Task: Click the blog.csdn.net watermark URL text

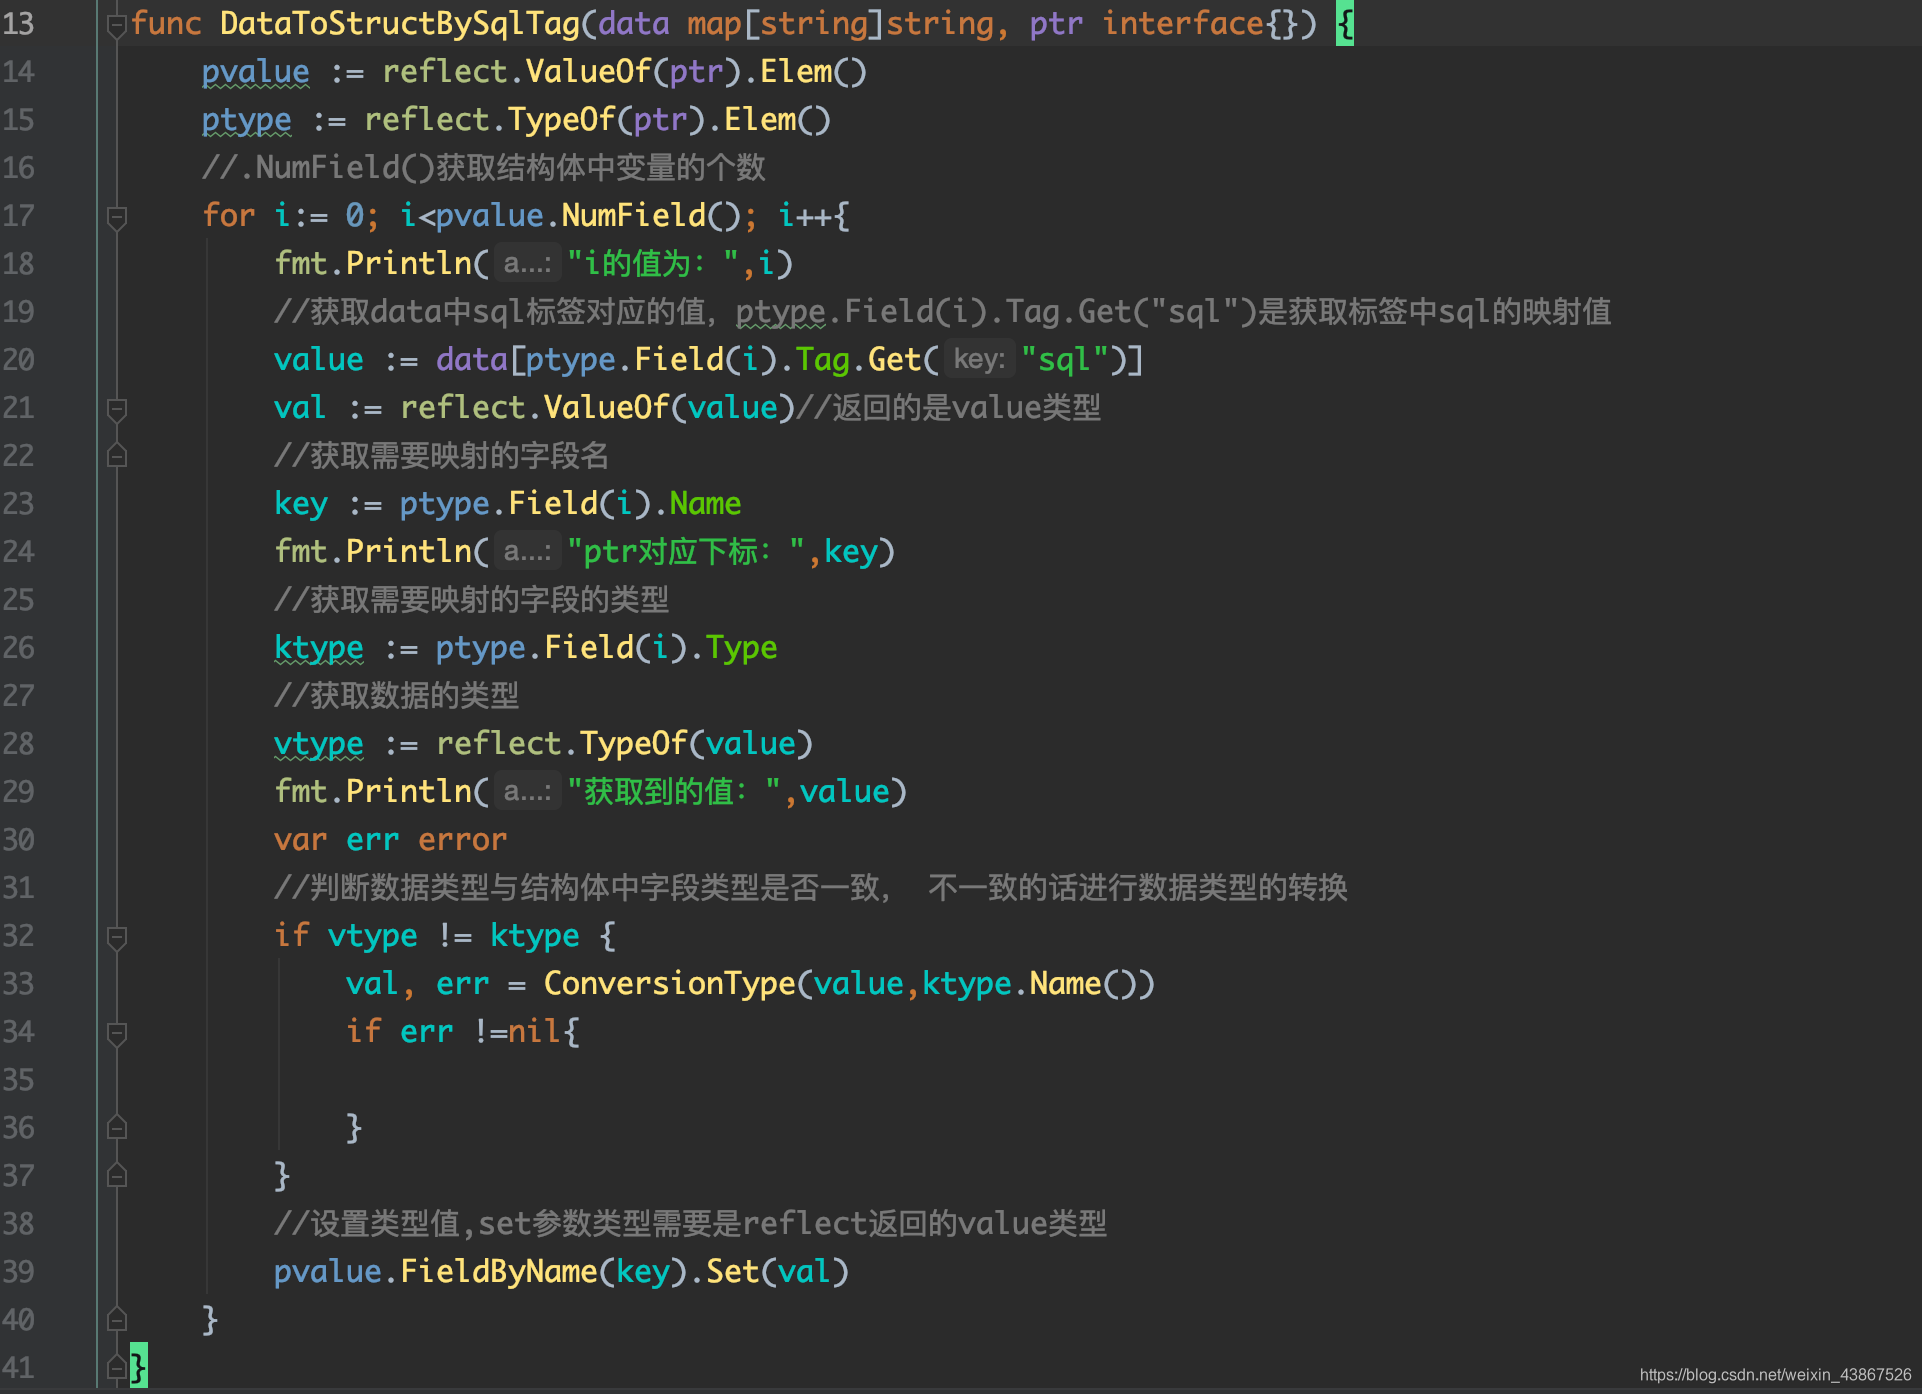Action: 1776,1375
